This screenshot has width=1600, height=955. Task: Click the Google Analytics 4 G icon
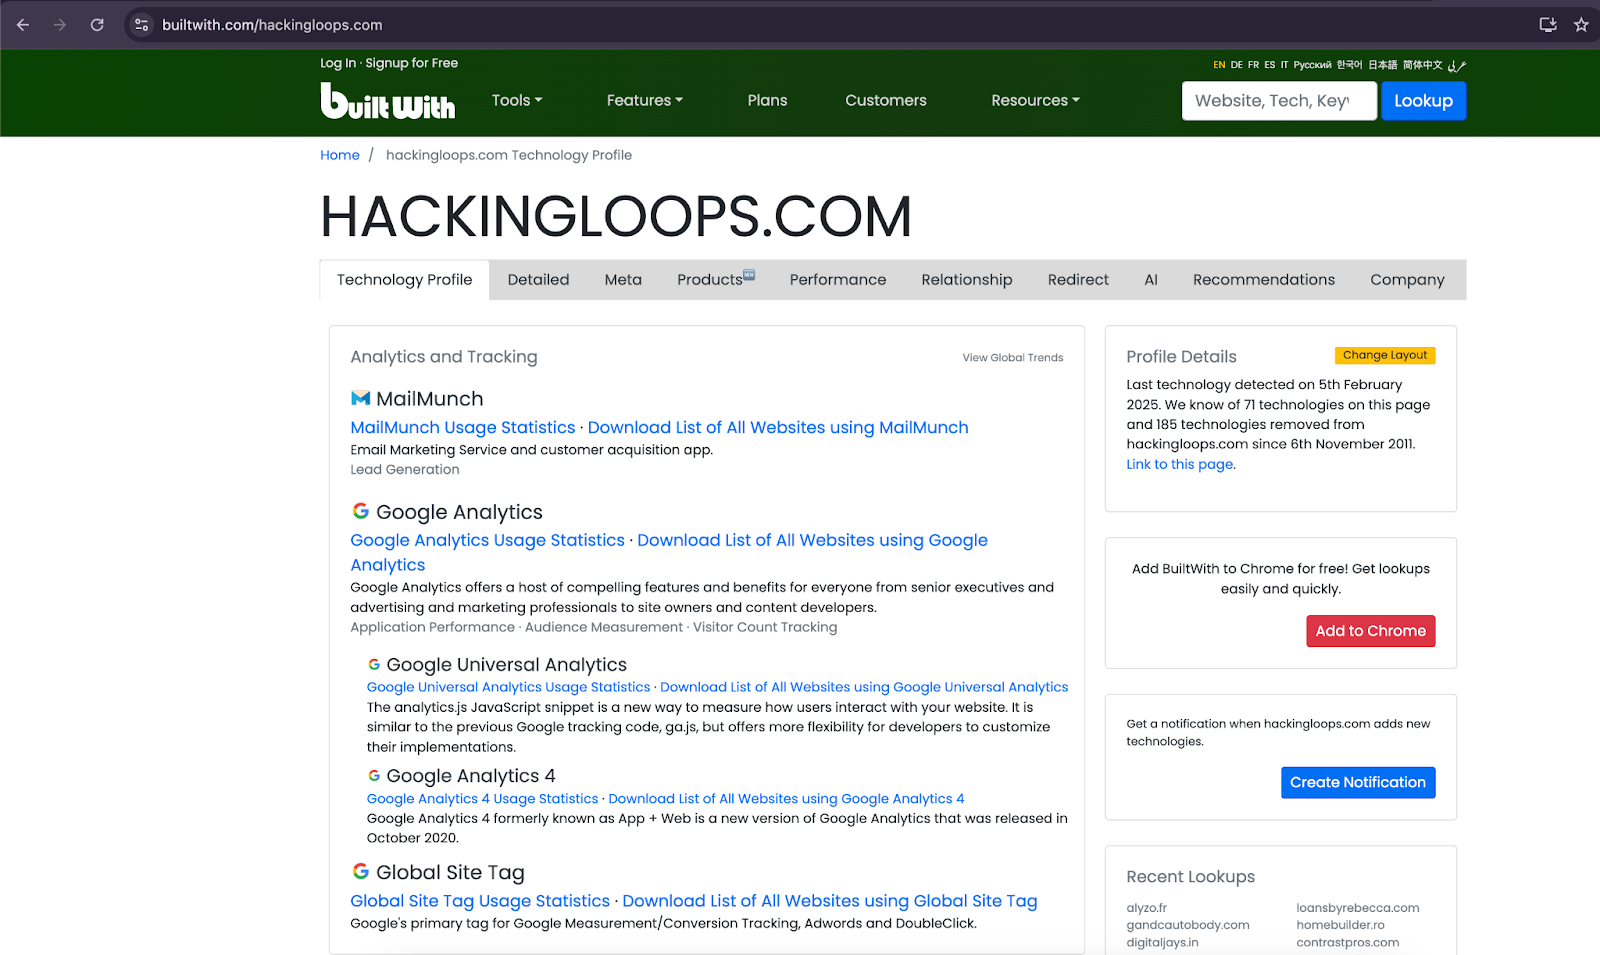click(374, 775)
